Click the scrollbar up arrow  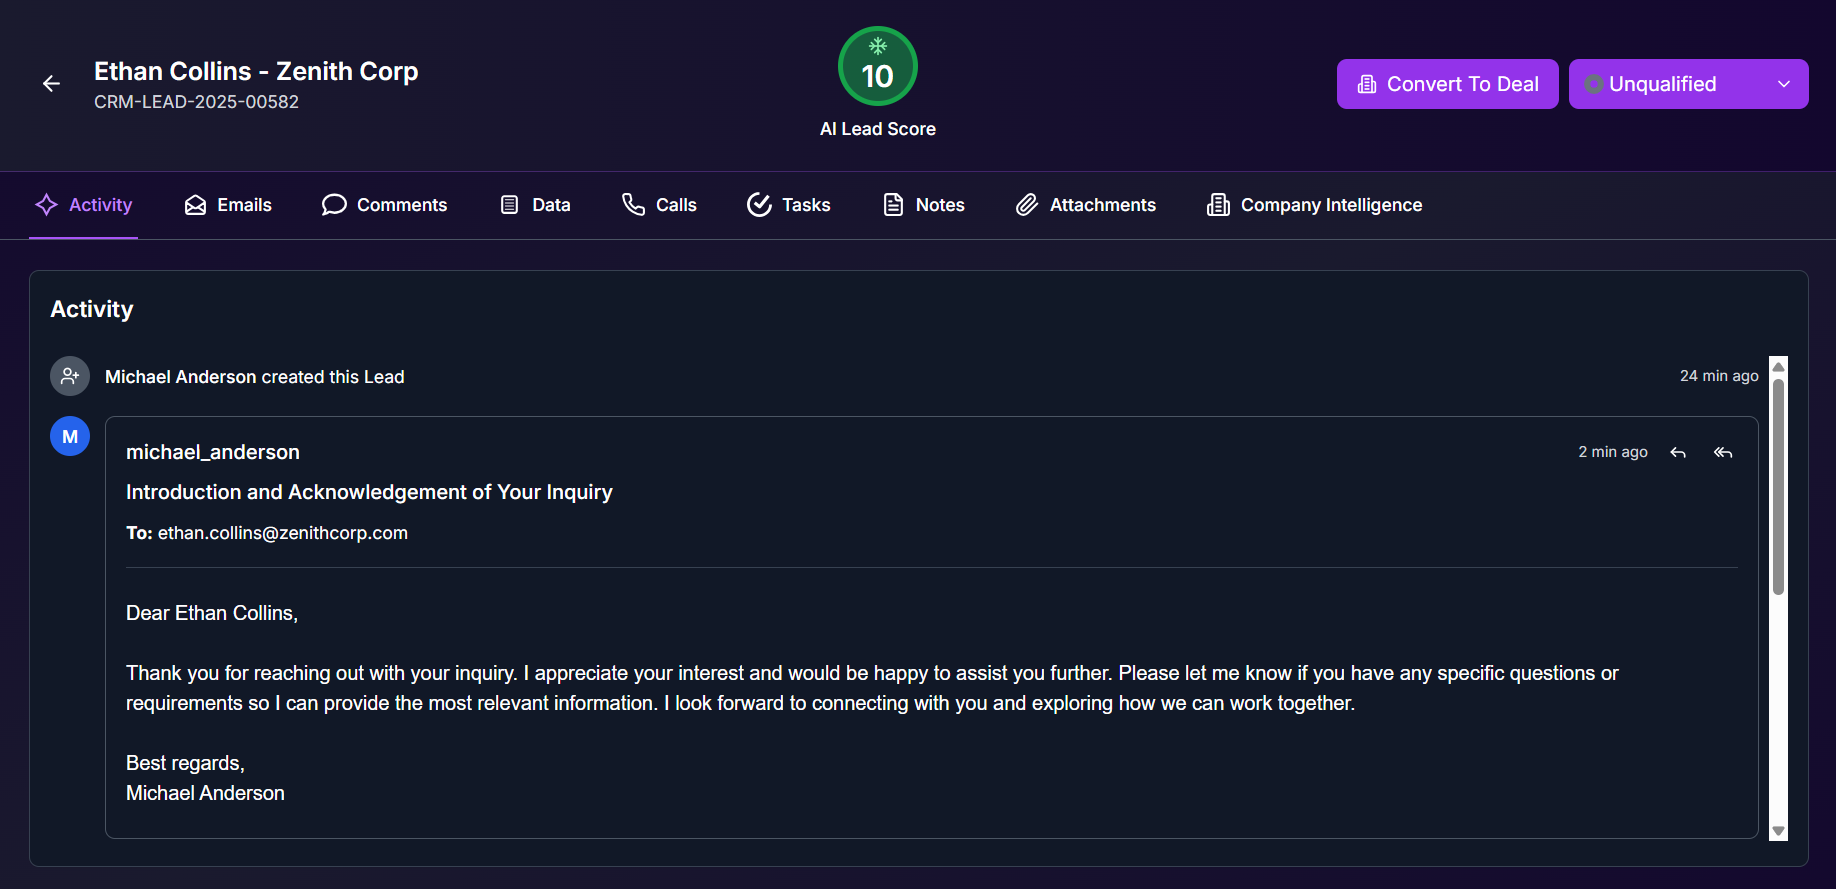tap(1778, 366)
